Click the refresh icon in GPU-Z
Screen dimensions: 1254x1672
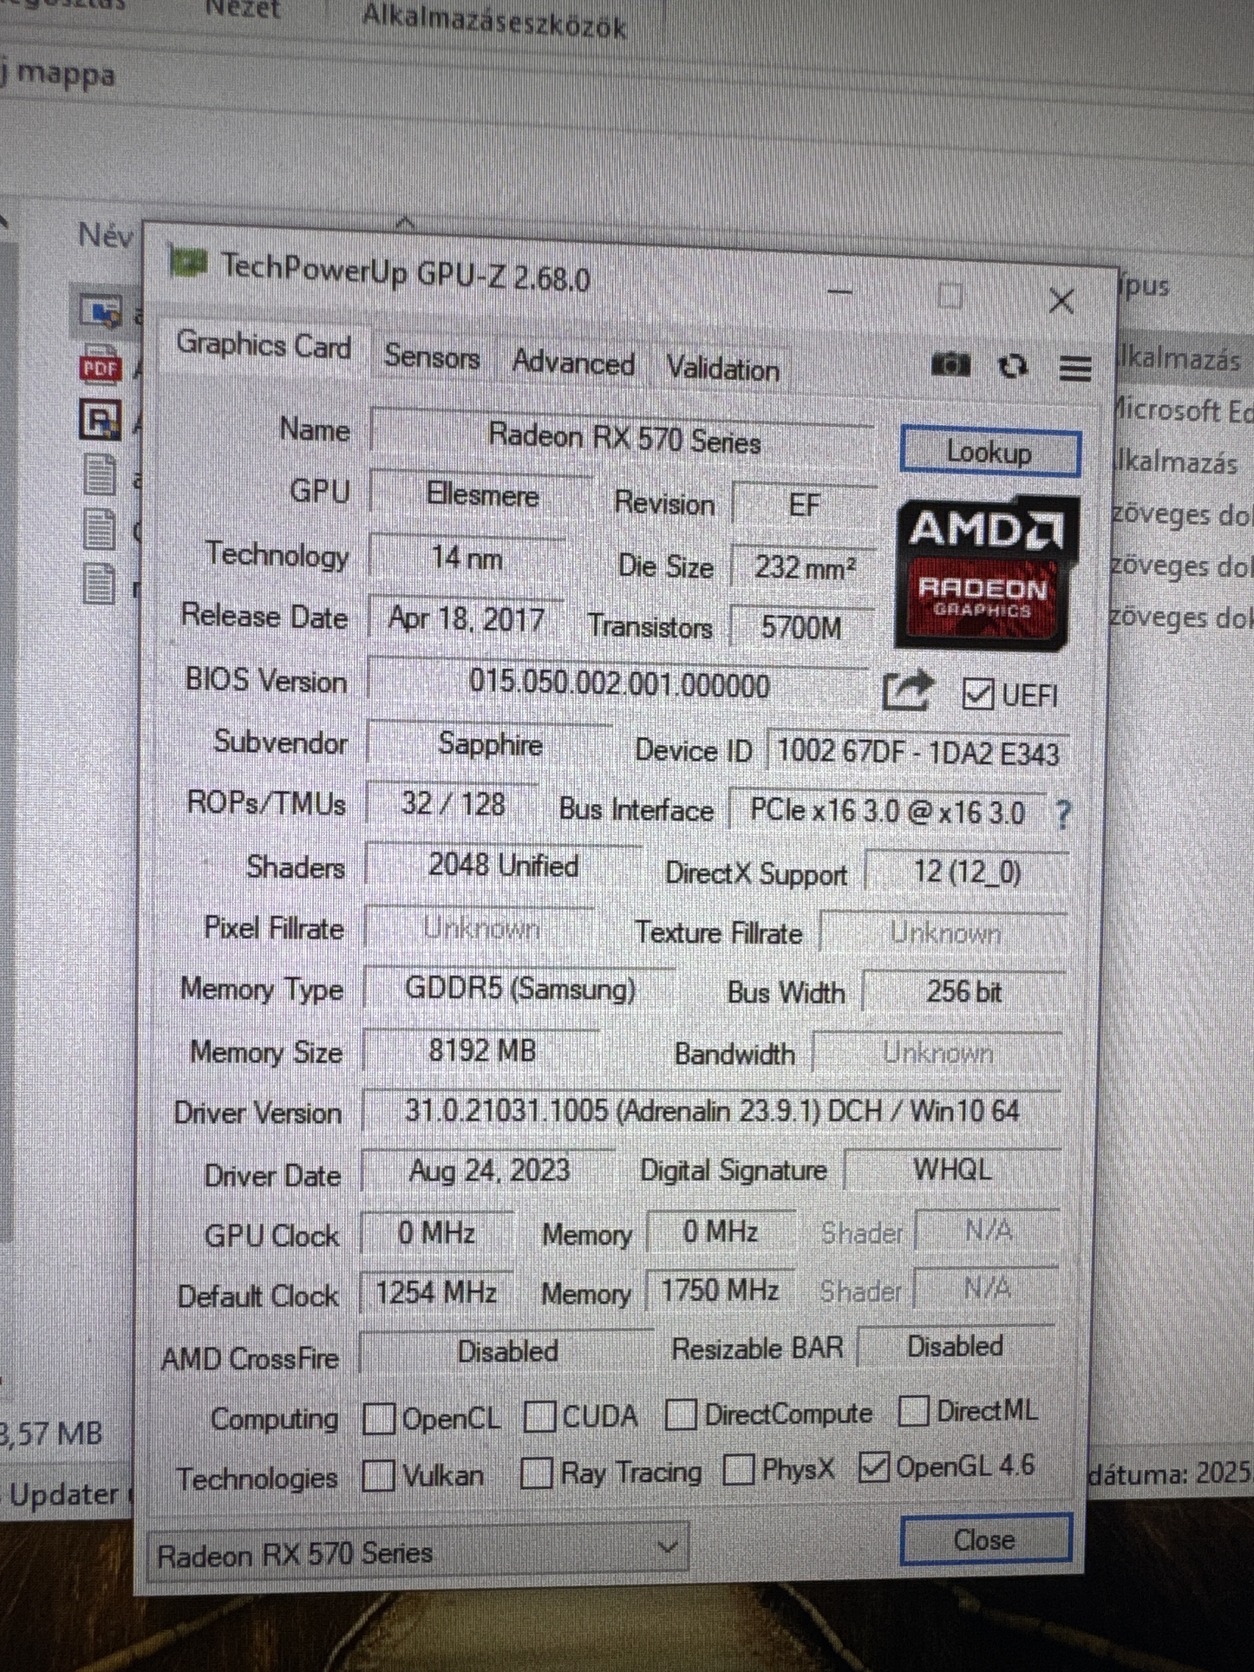1013,367
